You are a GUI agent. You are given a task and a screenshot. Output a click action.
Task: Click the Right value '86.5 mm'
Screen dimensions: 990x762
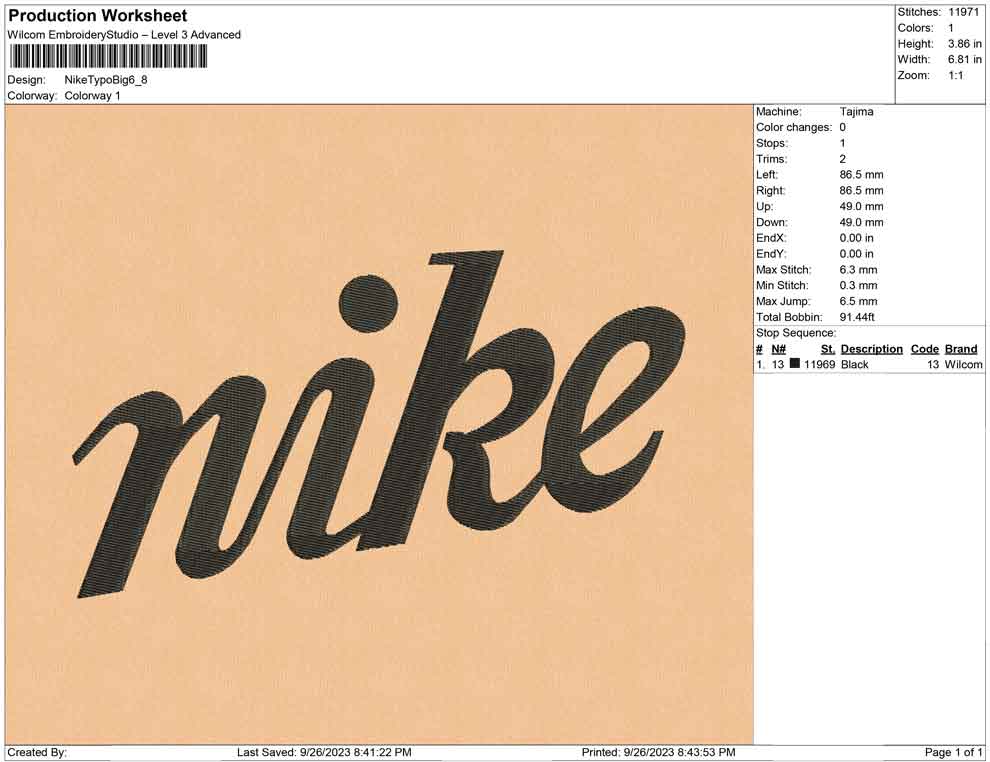pyautogui.click(x=862, y=191)
